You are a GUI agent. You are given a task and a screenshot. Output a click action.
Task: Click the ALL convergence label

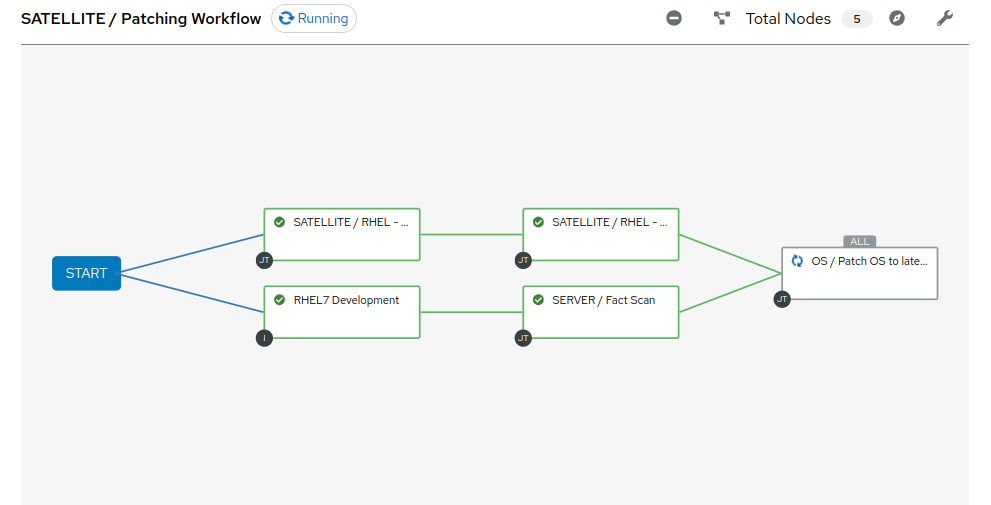tap(860, 241)
